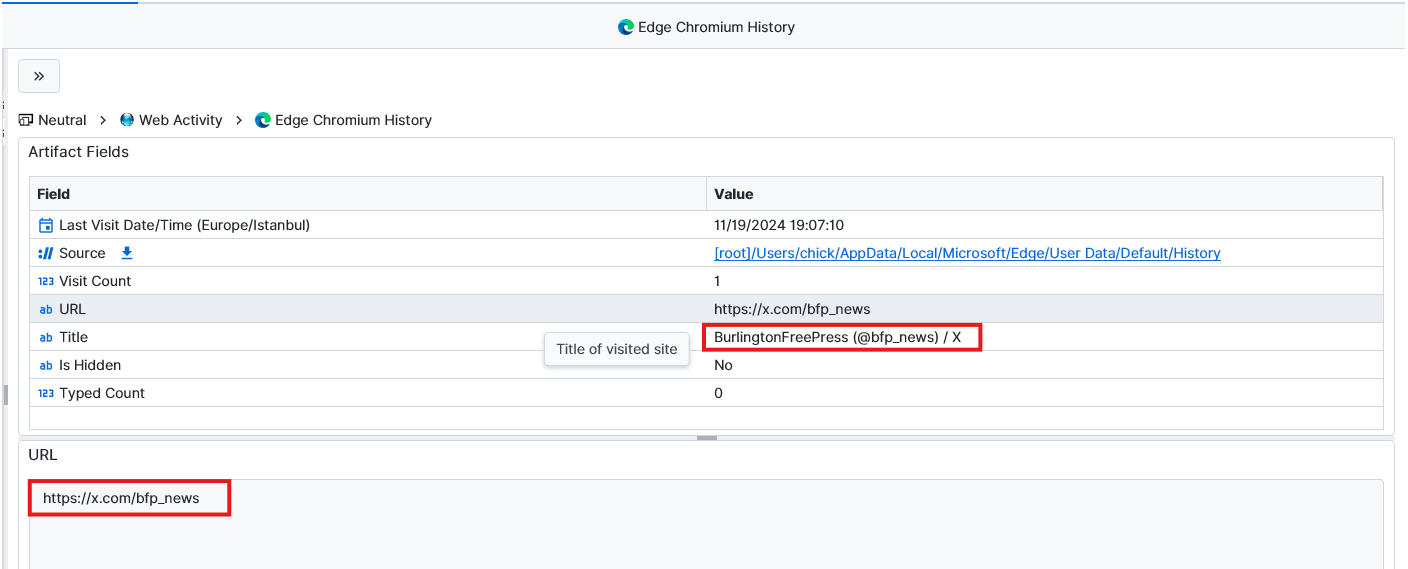Open the History file source path link
Image resolution: width=1408 pixels, height=569 pixels.
click(x=966, y=253)
